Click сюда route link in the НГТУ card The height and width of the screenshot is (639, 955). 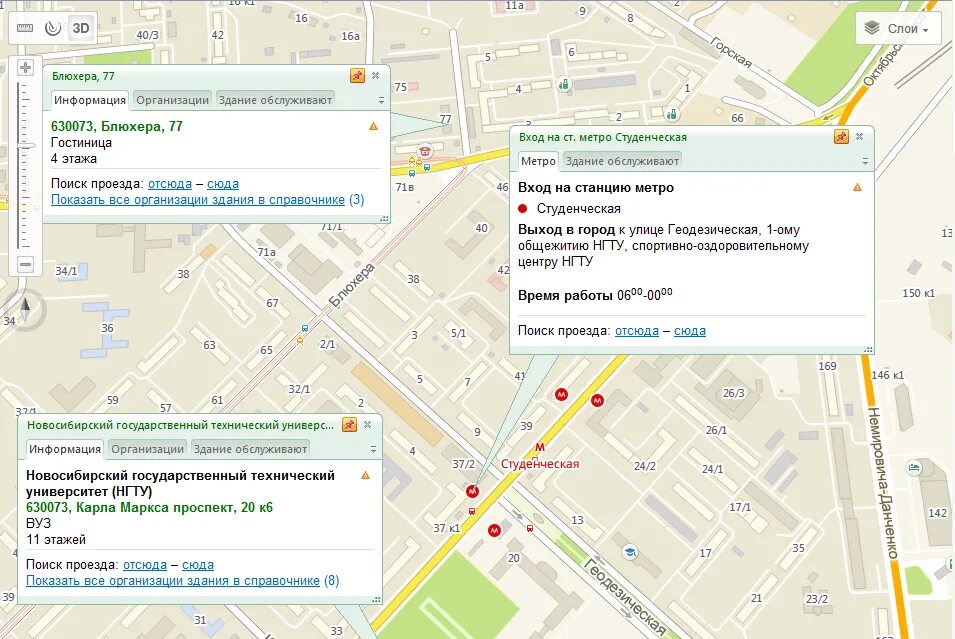coord(198,565)
